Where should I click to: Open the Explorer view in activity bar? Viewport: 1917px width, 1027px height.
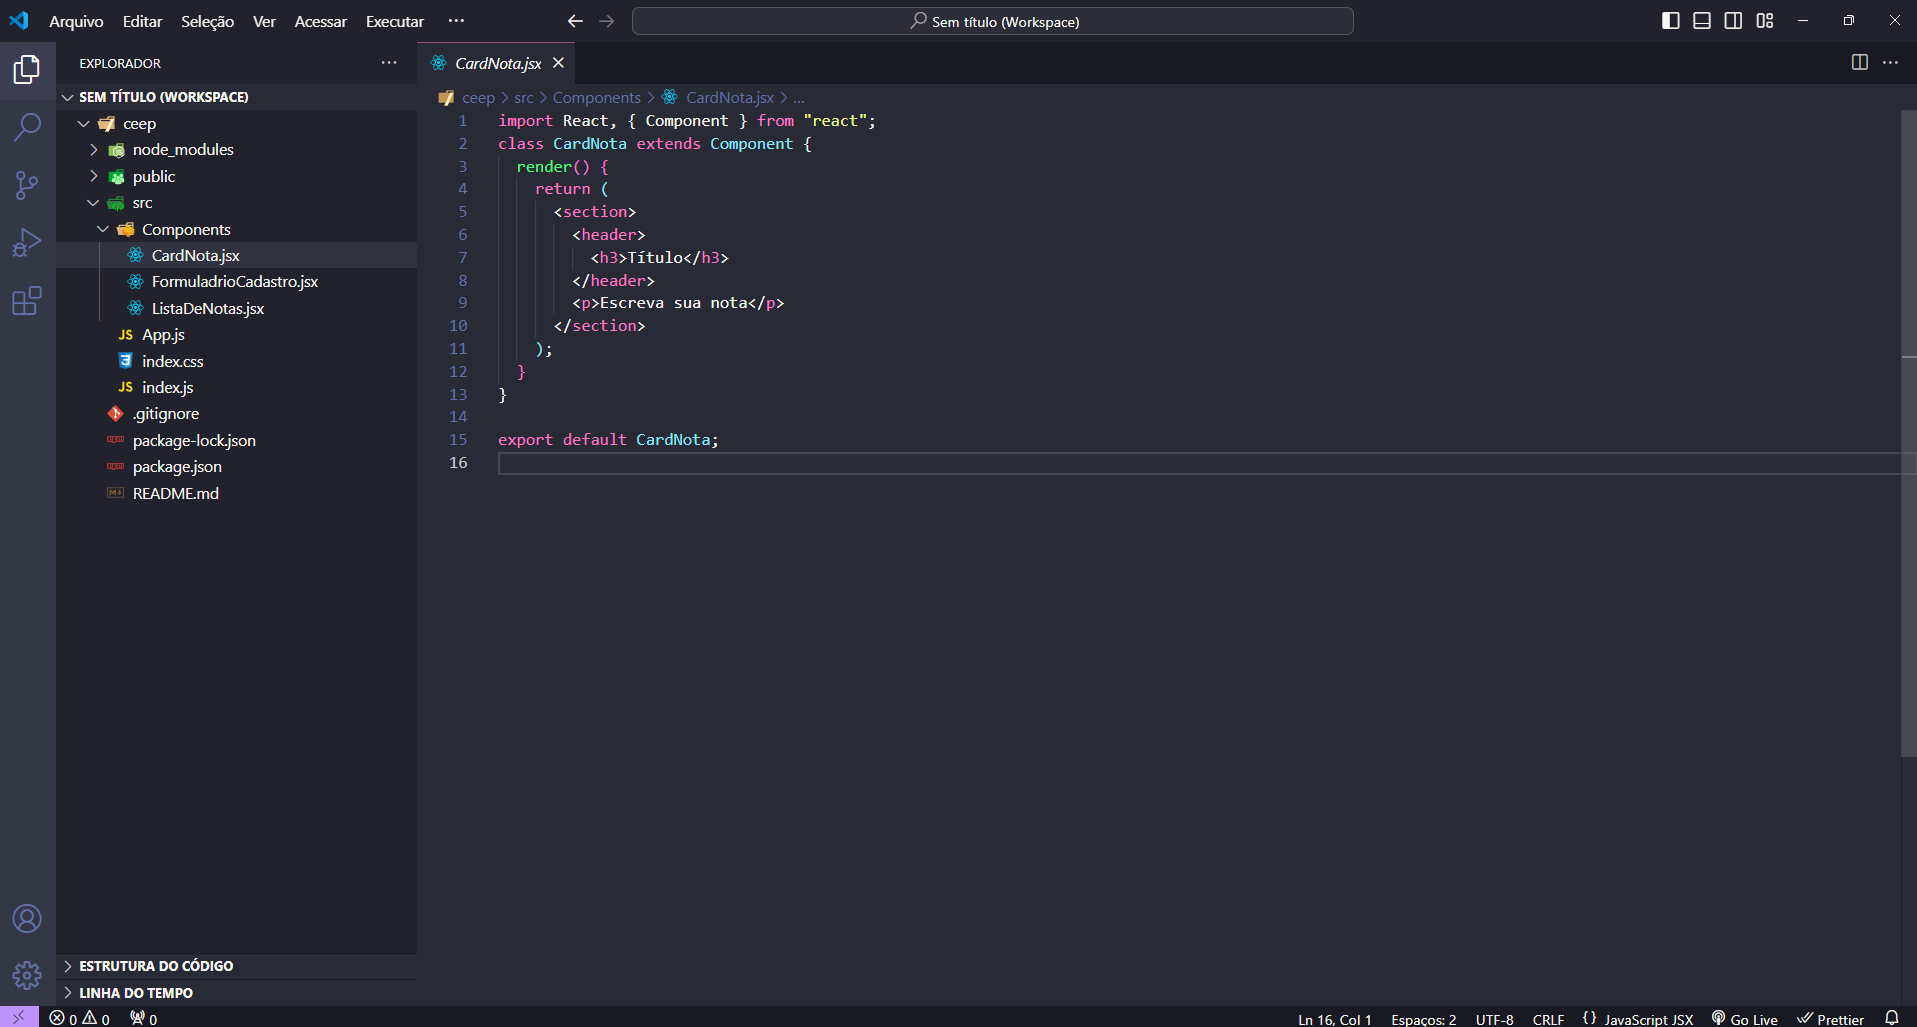[x=27, y=70]
